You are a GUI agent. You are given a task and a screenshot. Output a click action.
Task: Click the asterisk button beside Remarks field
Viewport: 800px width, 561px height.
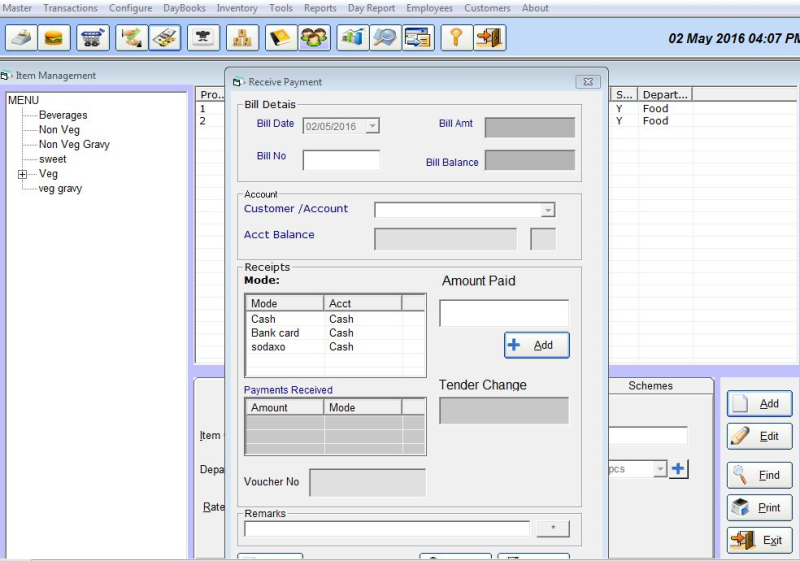[x=553, y=528]
